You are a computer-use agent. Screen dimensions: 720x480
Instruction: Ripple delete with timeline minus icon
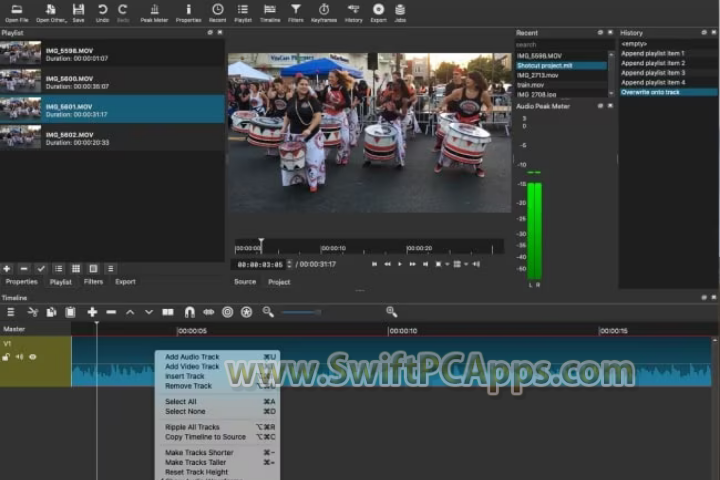pyautogui.click(x=111, y=312)
